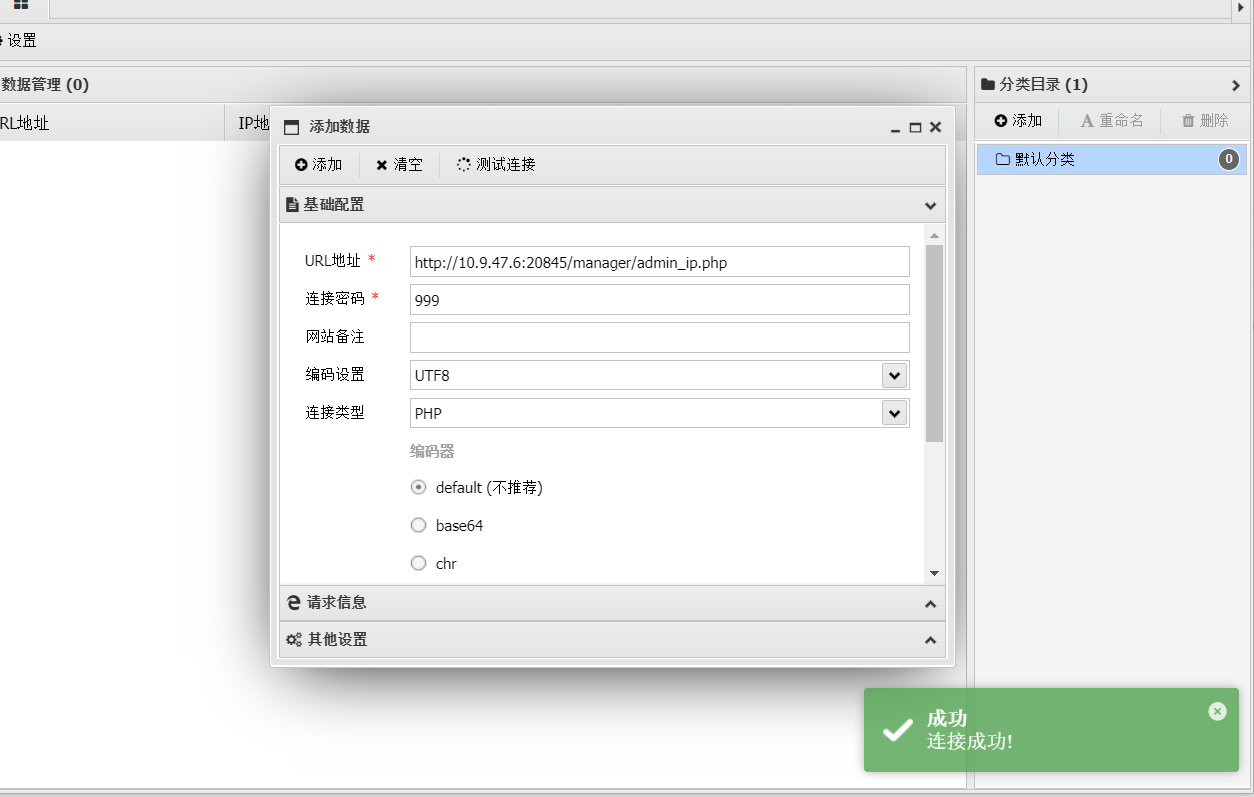The image size is (1254, 797).
Task: Click the 添加数据 window icon
Action: pos(292,128)
